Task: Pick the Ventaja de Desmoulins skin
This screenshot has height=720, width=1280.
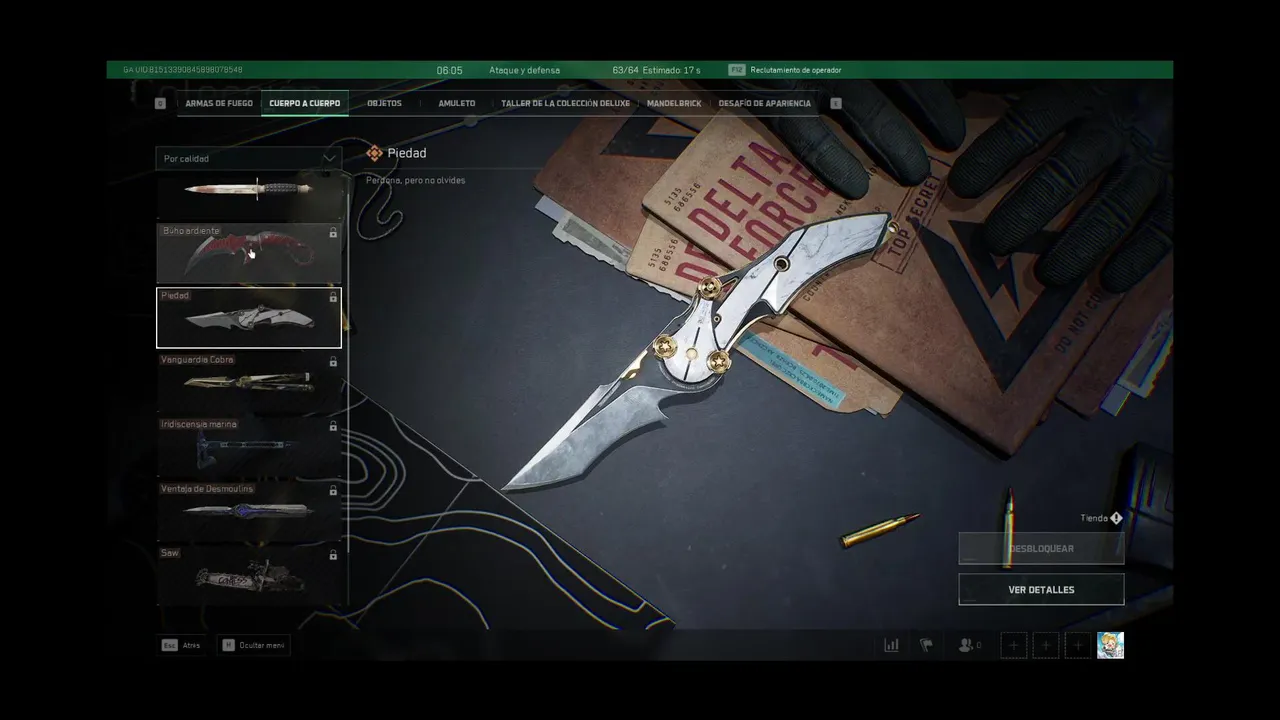Action: [x=249, y=510]
